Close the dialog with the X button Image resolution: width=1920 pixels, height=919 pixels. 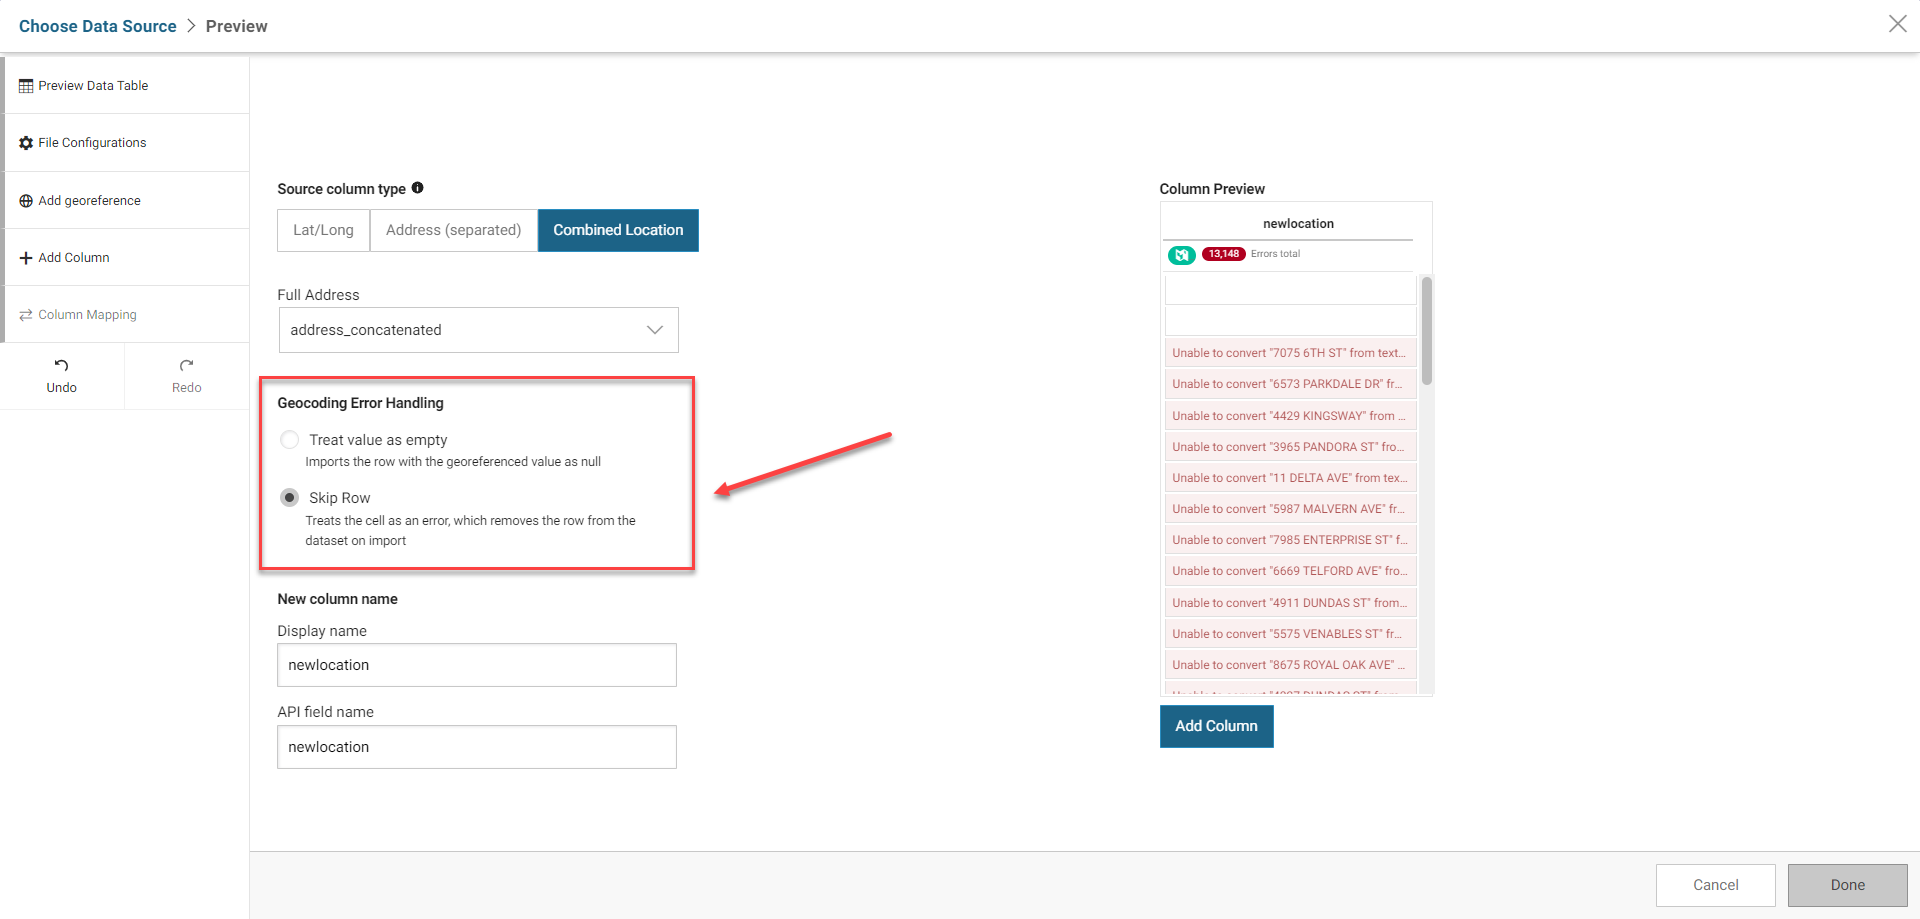click(1897, 24)
